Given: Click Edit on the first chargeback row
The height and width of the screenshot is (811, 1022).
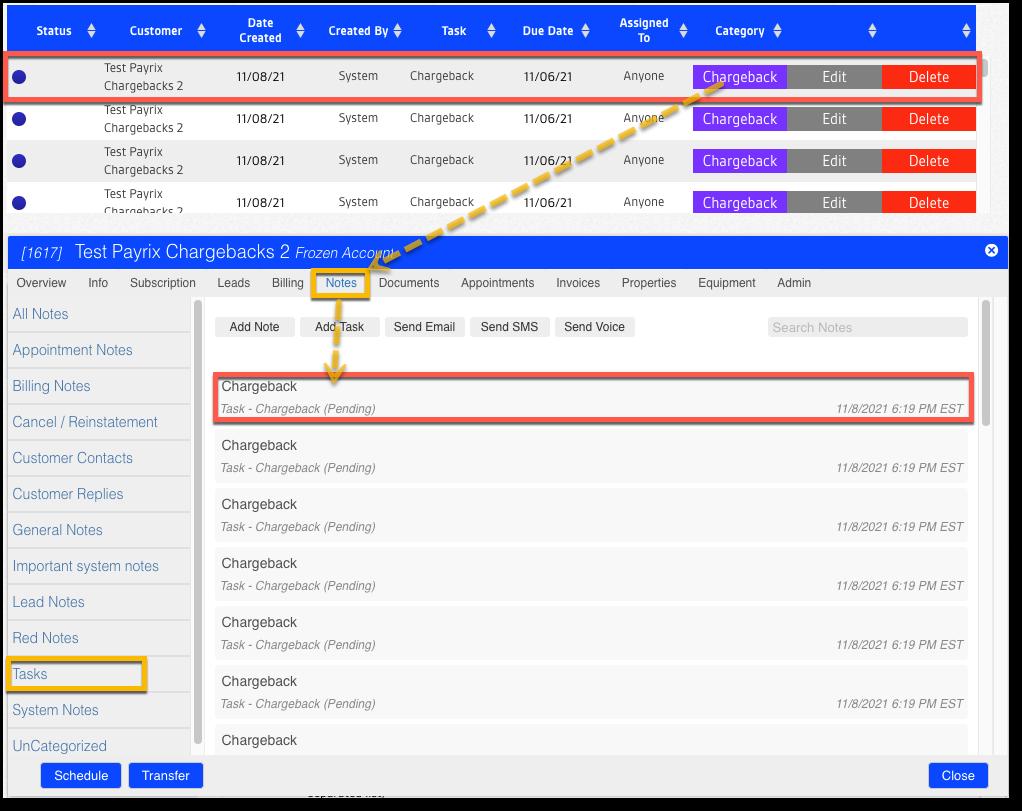Looking at the screenshot, I should (x=834, y=77).
